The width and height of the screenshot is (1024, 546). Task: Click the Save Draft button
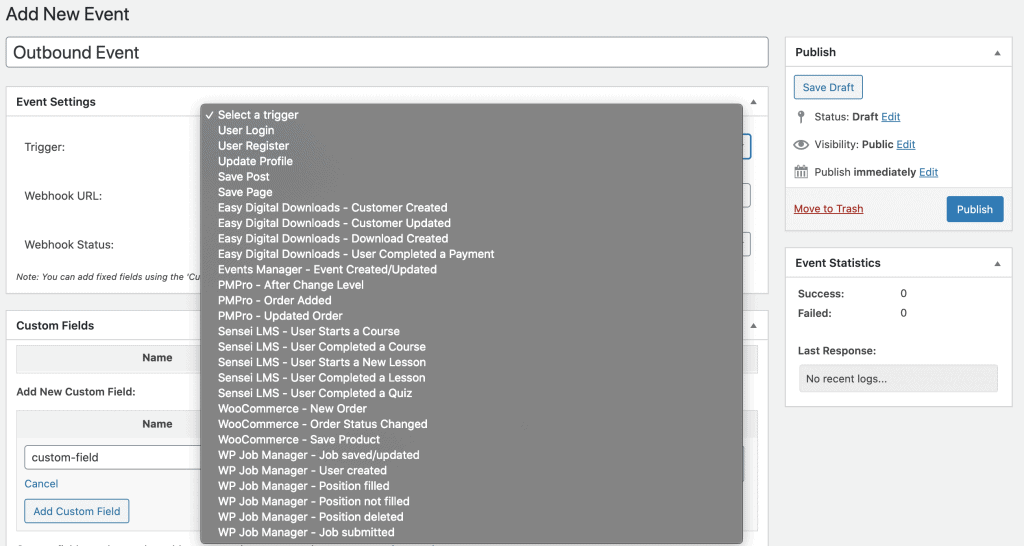[x=828, y=88]
